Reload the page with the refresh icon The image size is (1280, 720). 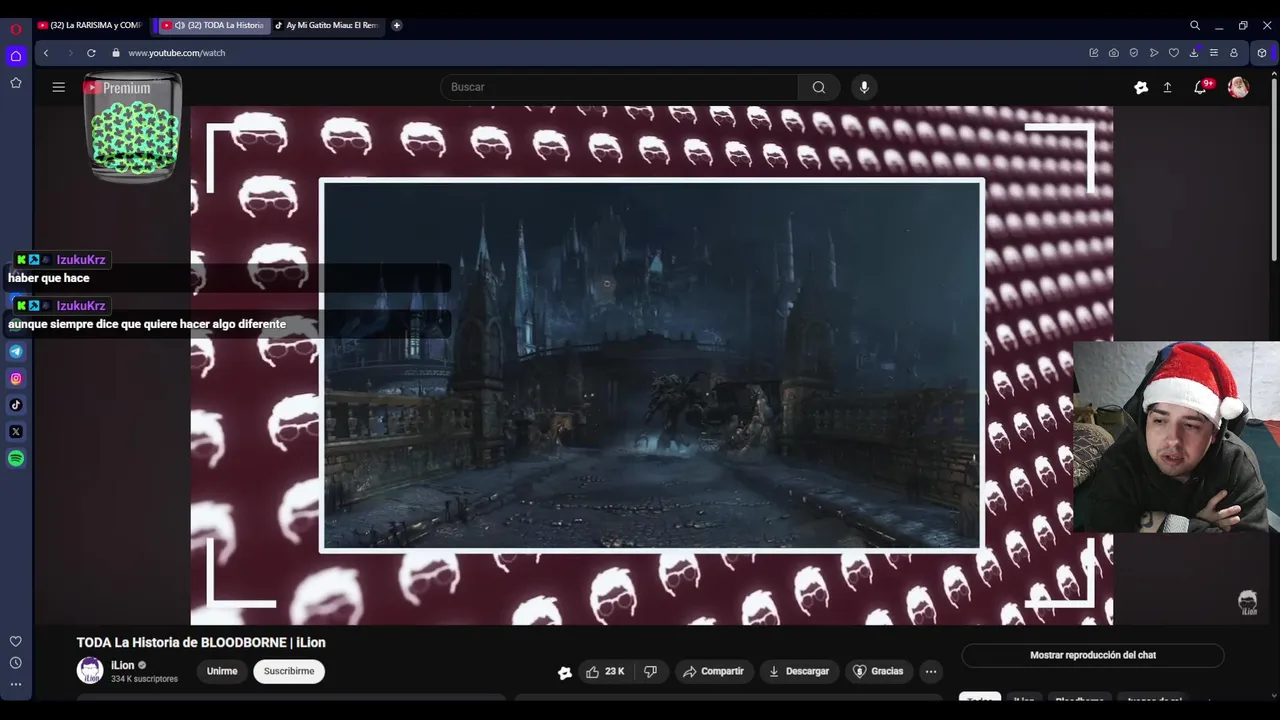pos(91,53)
